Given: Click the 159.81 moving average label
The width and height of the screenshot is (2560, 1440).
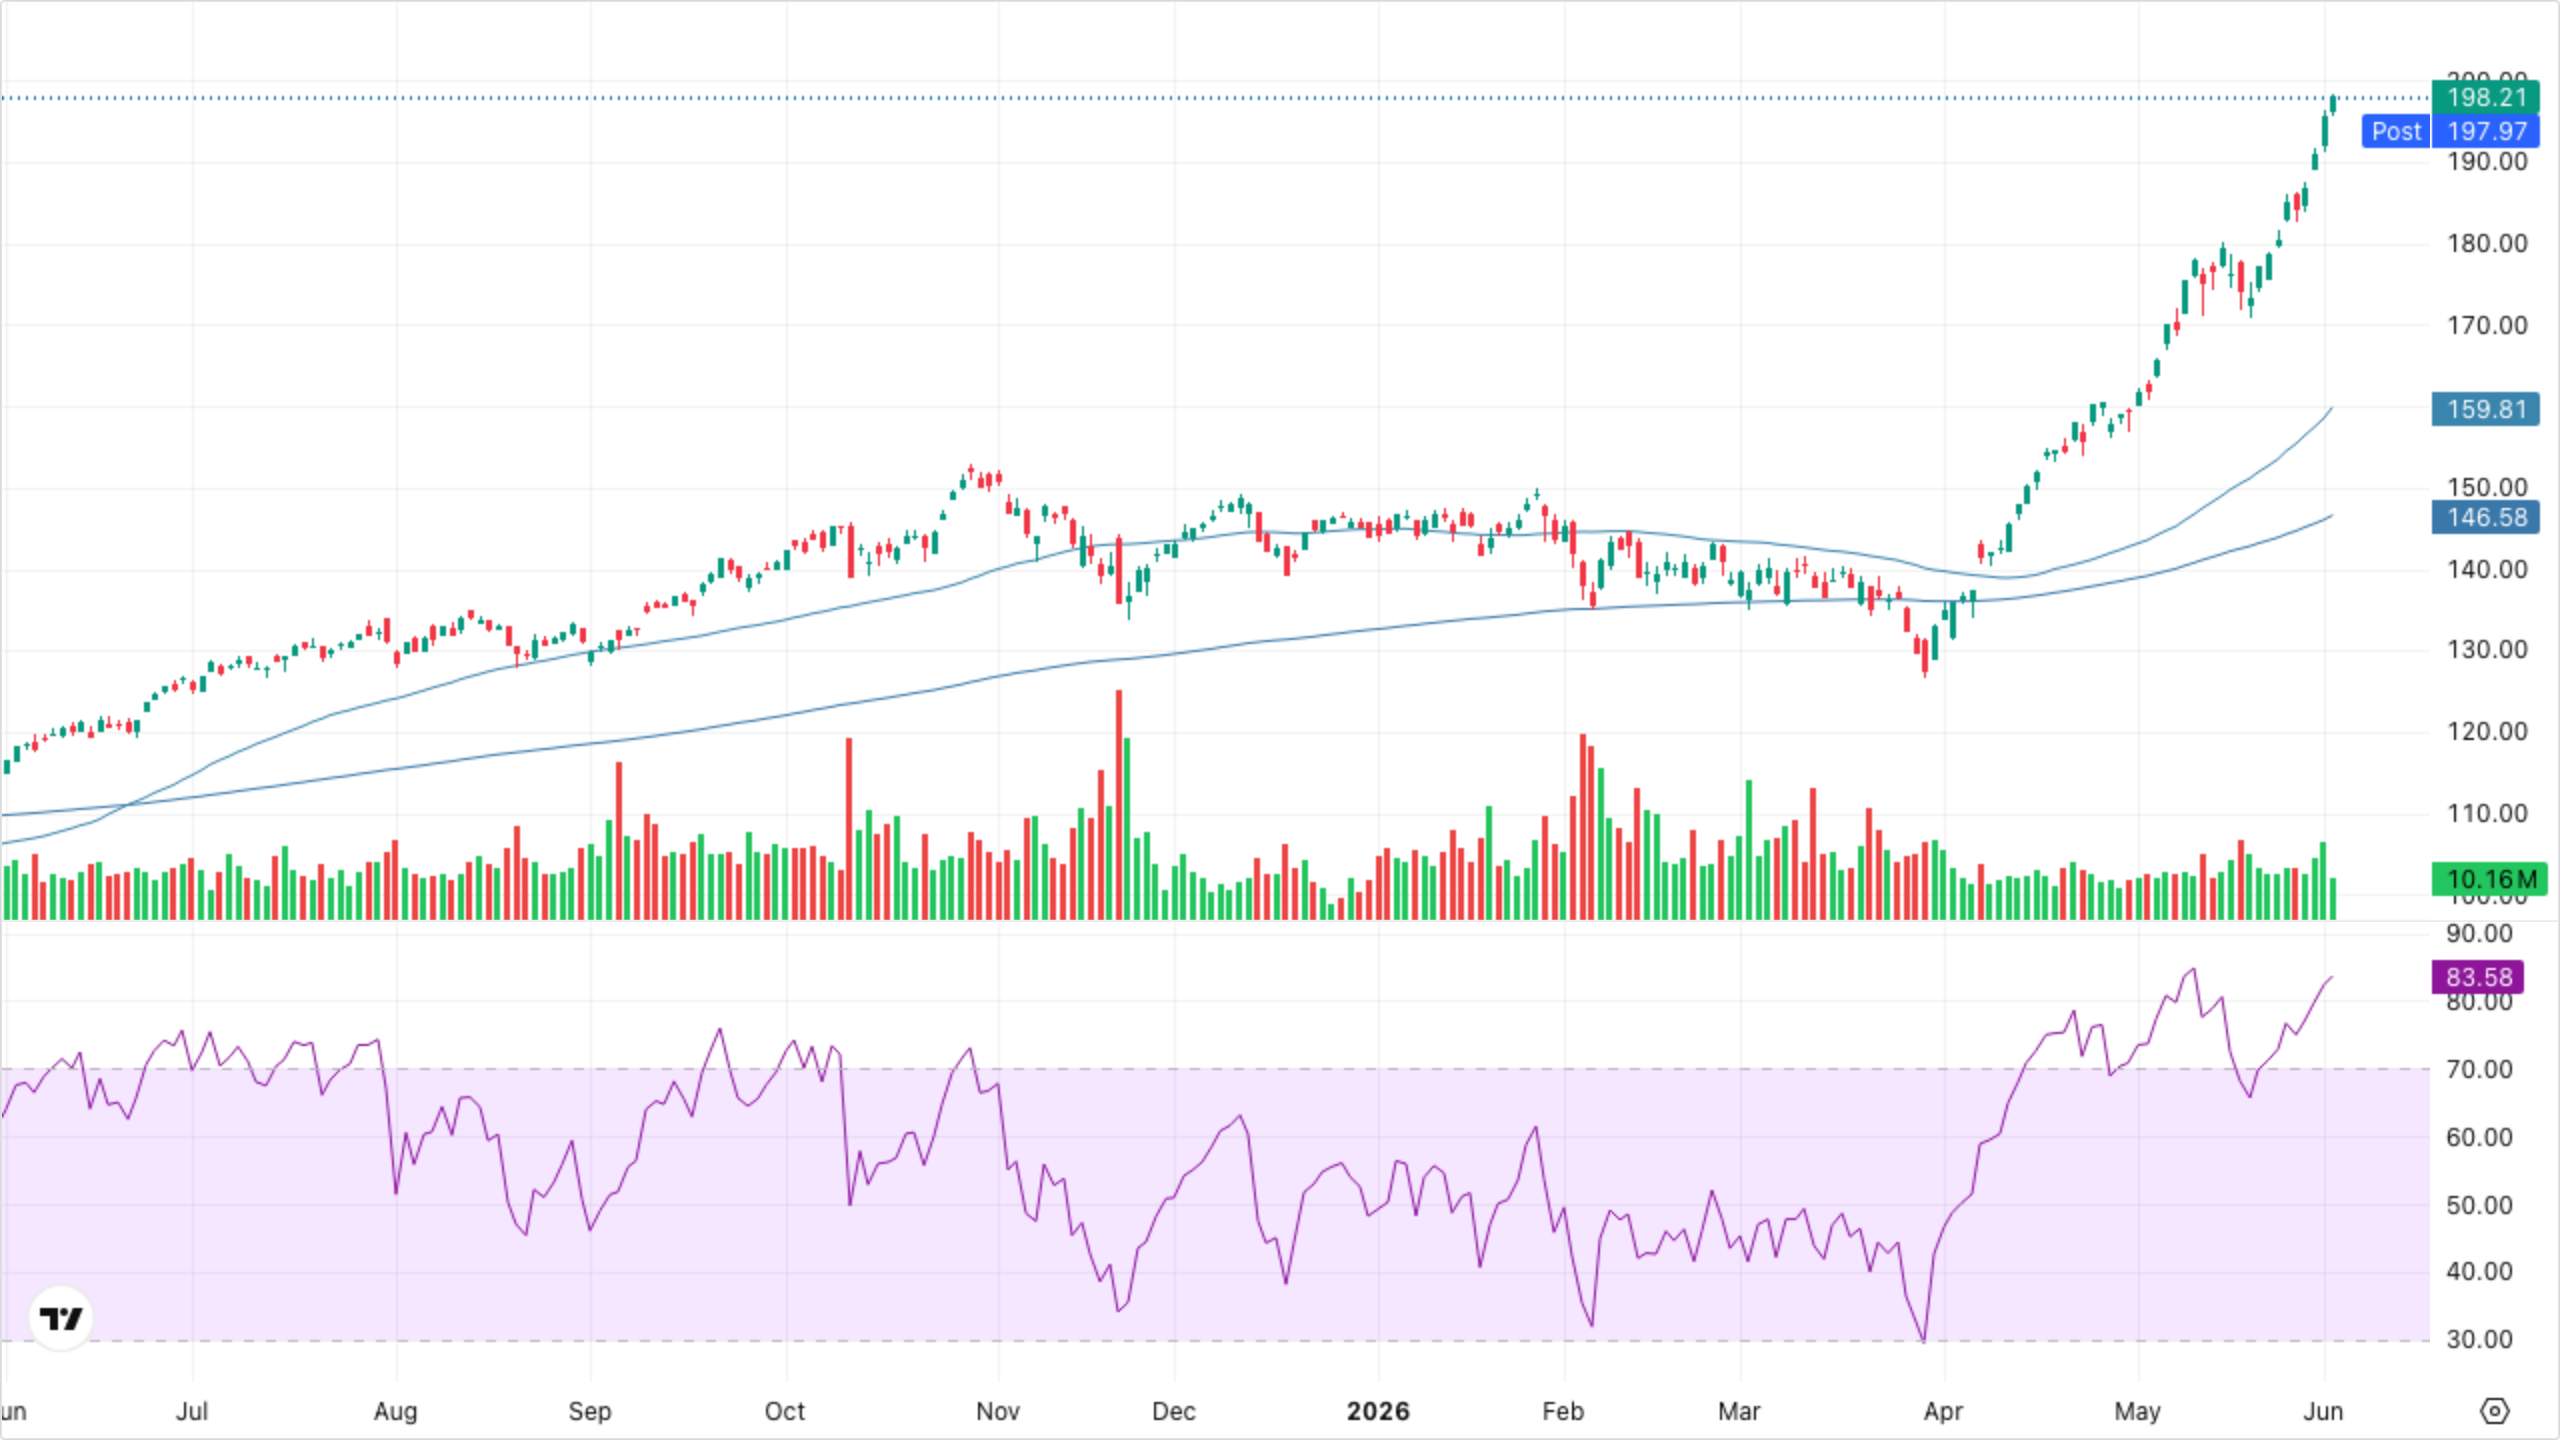Looking at the screenshot, I should (x=2485, y=409).
